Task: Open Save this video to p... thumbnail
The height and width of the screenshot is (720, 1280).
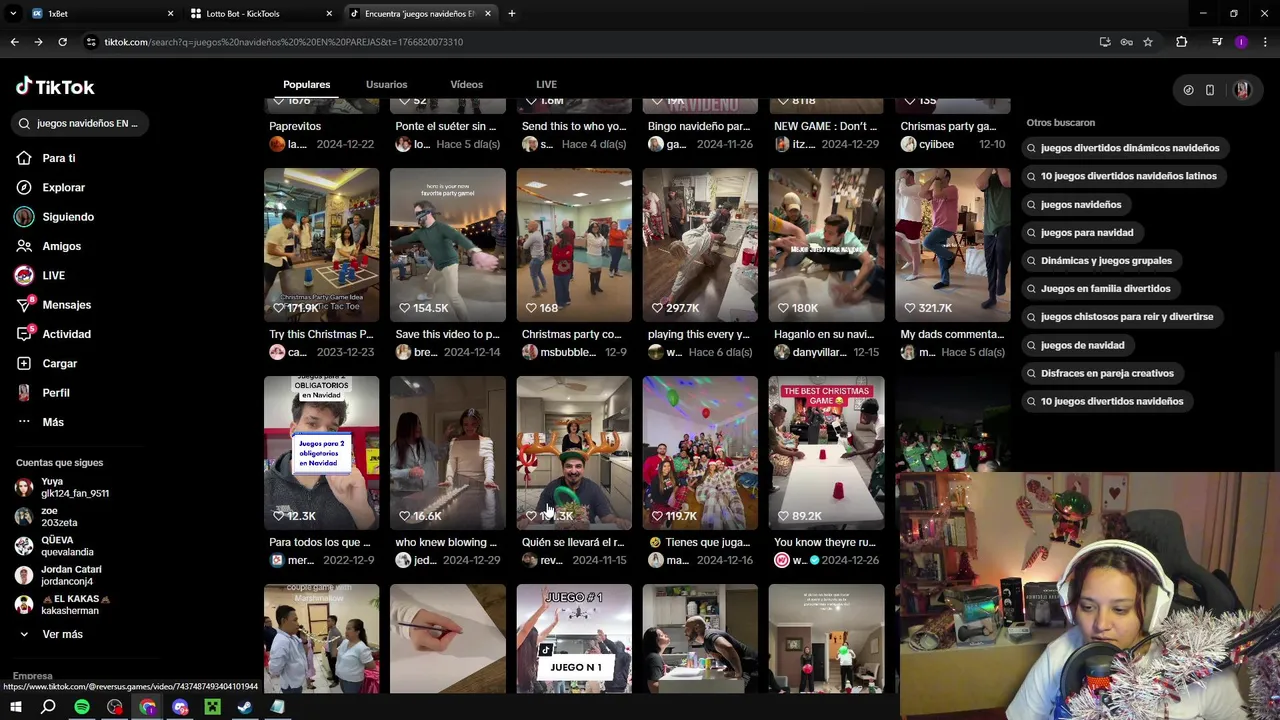Action: (x=447, y=245)
